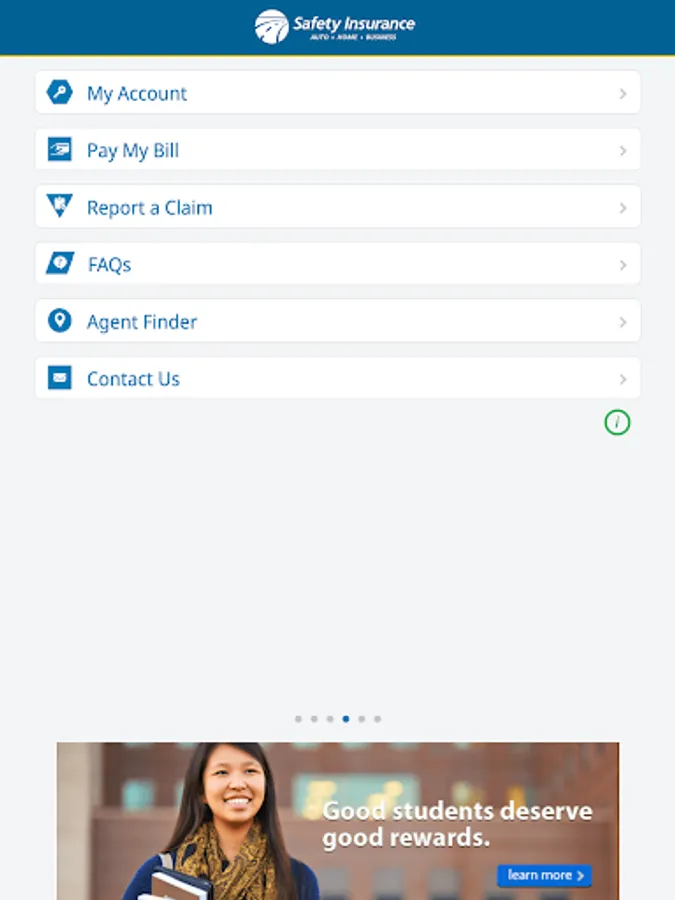Tap the Pay My Bill payment icon
This screenshot has height=900, width=675.
59,149
